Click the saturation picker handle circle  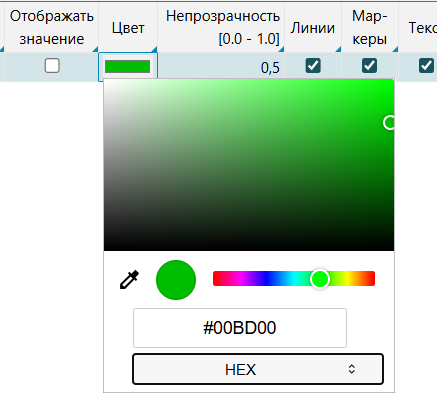pyautogui.click(x=389, y=123)
